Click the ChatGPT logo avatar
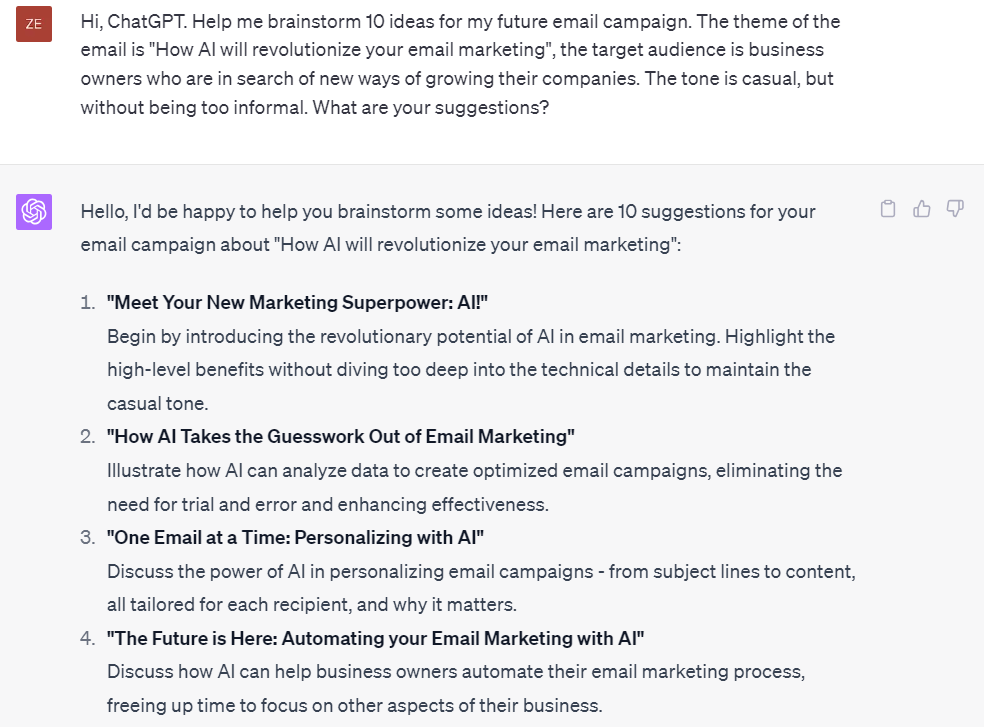This screenshot has width=984, height=727. click(x=34, y=212)
